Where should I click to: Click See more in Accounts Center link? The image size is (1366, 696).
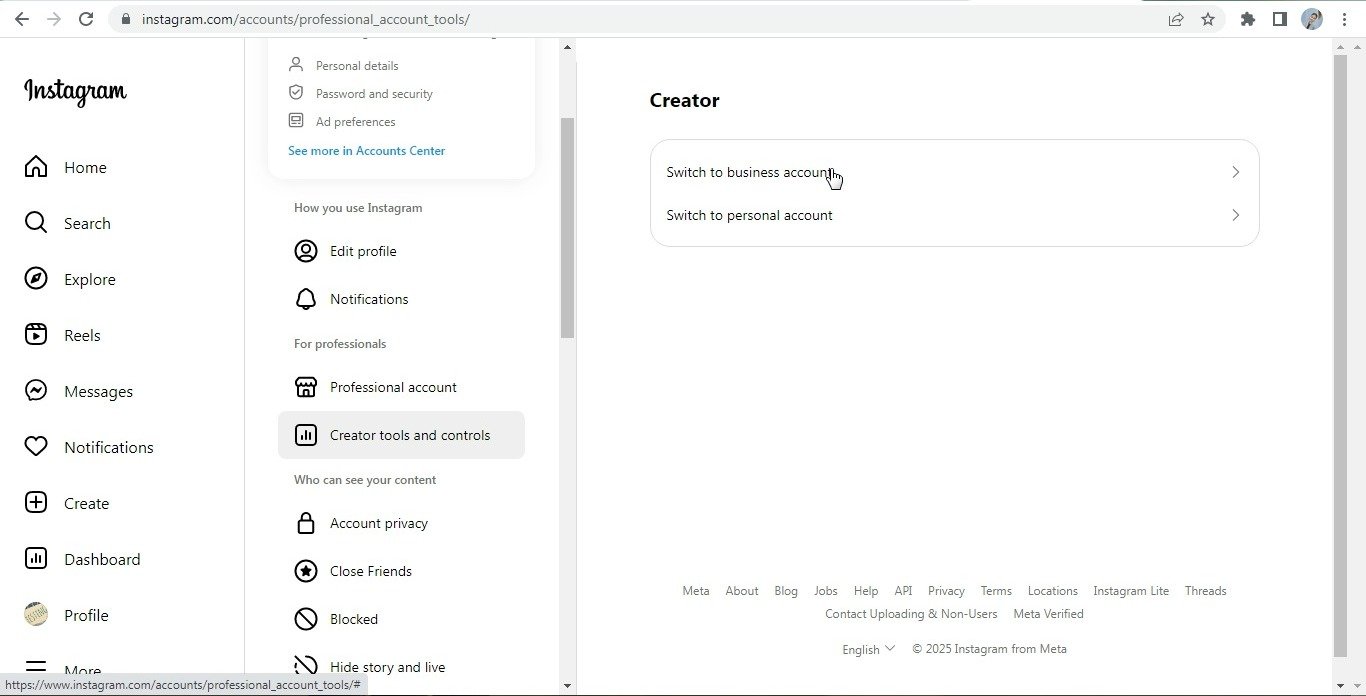[x=366, y=150]
